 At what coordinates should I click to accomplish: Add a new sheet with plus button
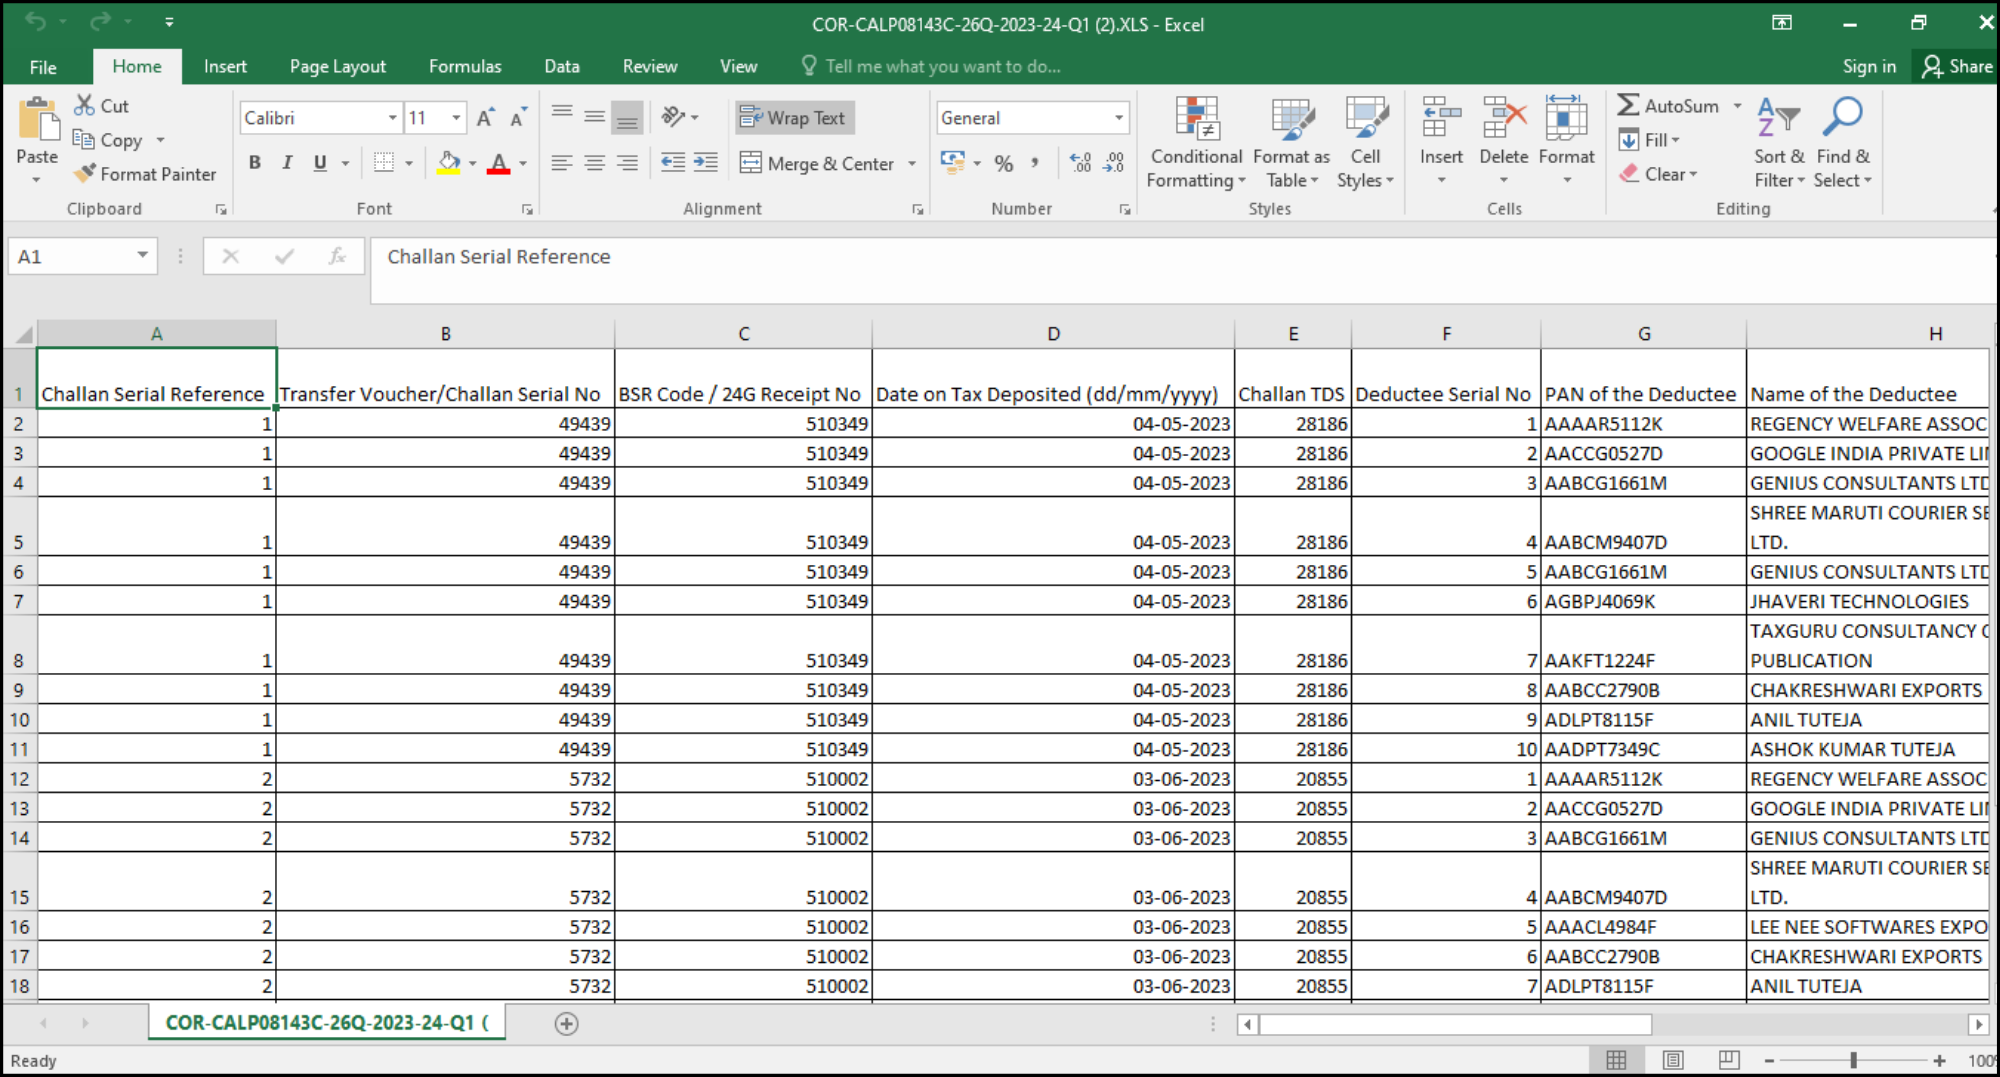pyautogui.click(x=566, y=1023)
